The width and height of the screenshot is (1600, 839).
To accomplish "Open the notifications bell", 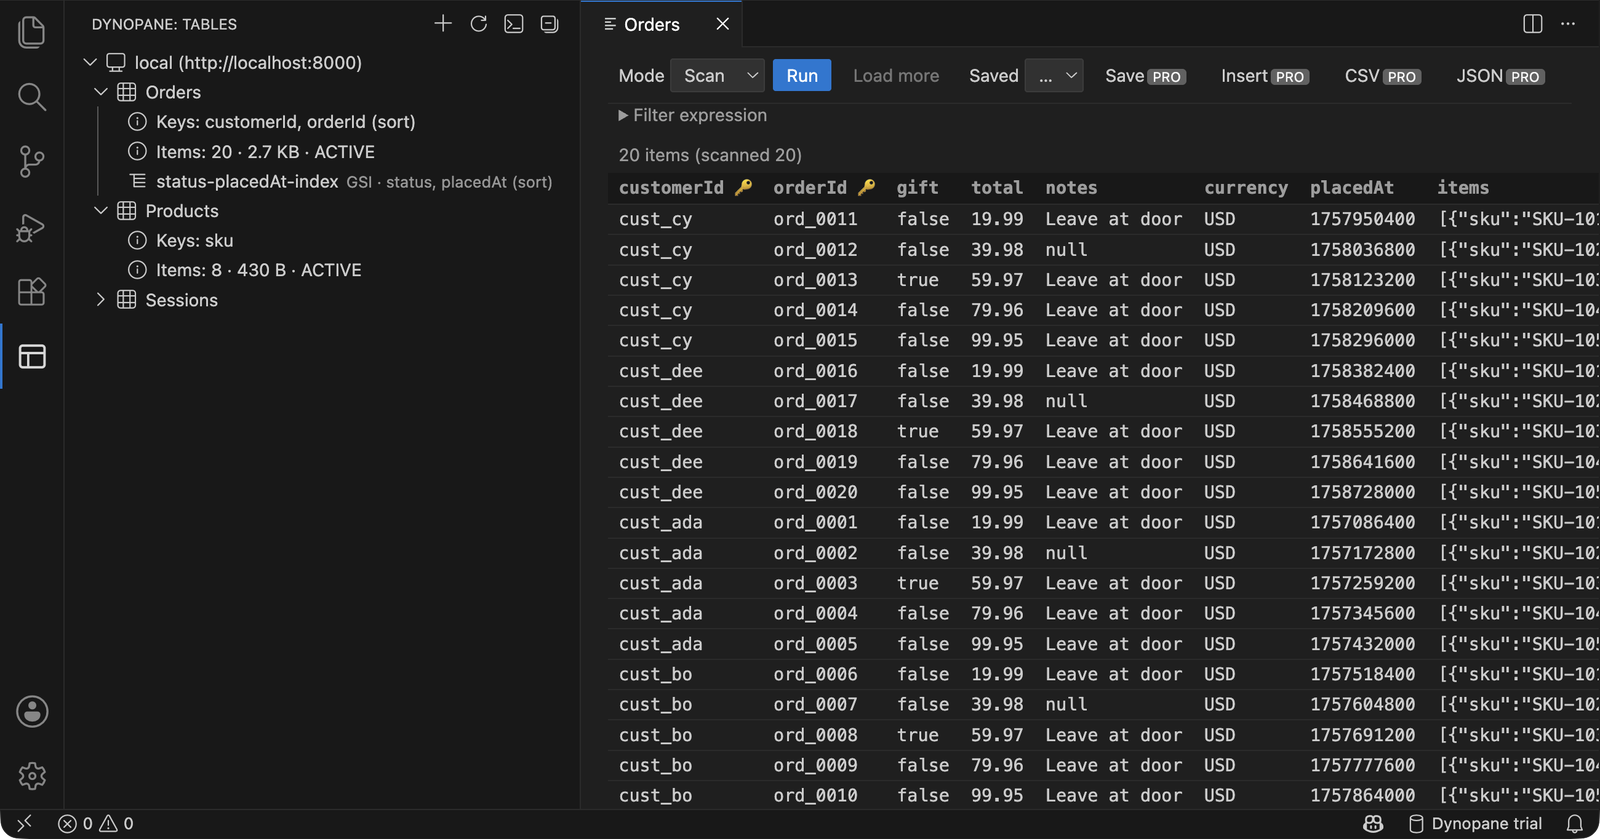I will 1575,824.
